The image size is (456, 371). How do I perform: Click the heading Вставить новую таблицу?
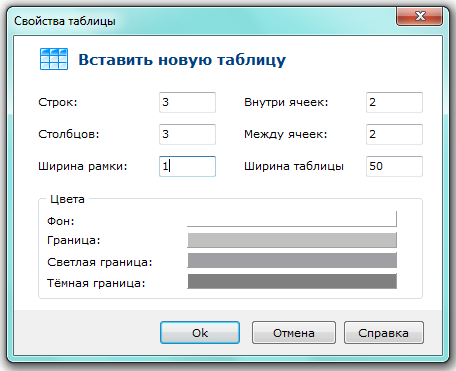click(x=182, y=60)
